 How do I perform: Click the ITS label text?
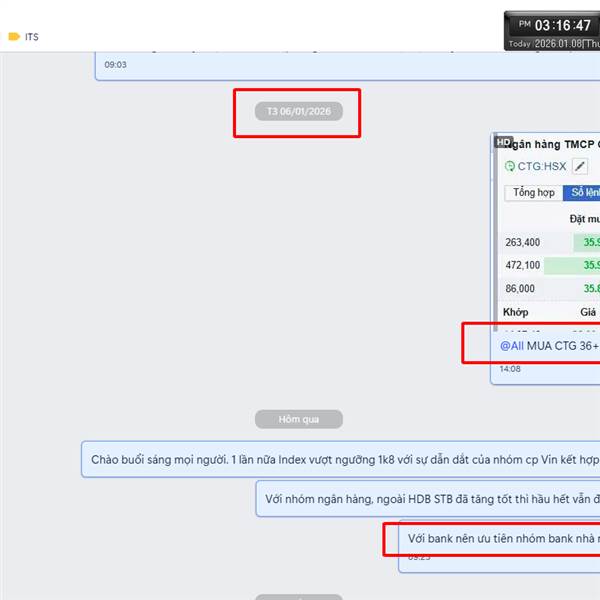coord(32,37)
